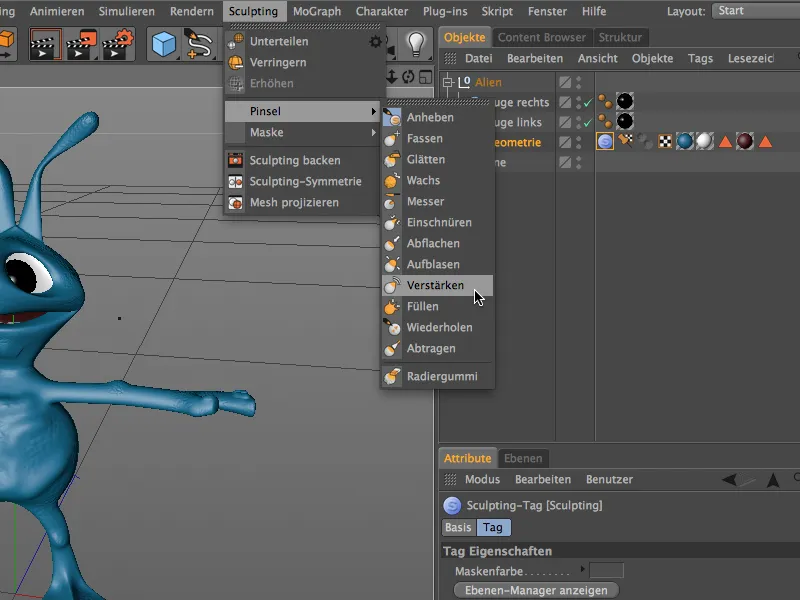Toggle green checkmark on uge links

click(588, 122)
